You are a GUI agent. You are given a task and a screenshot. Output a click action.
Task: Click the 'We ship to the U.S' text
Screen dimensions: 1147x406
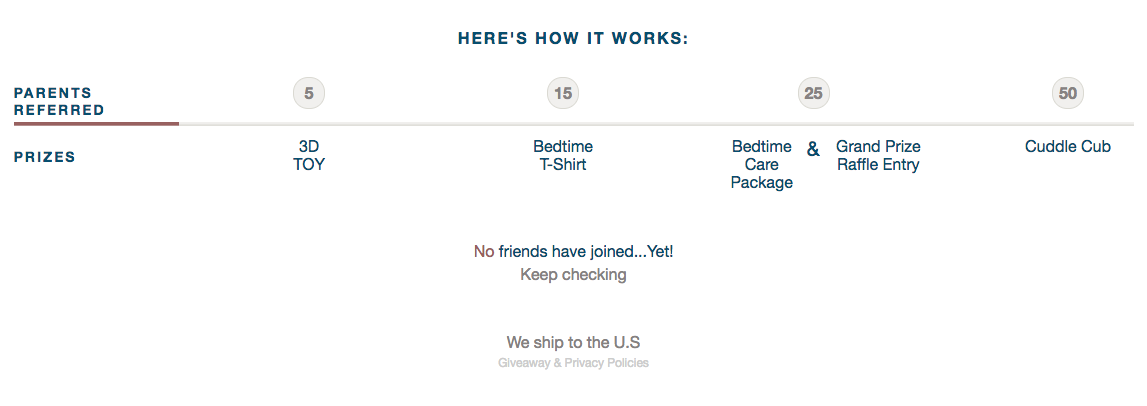(x=573, y=342)
